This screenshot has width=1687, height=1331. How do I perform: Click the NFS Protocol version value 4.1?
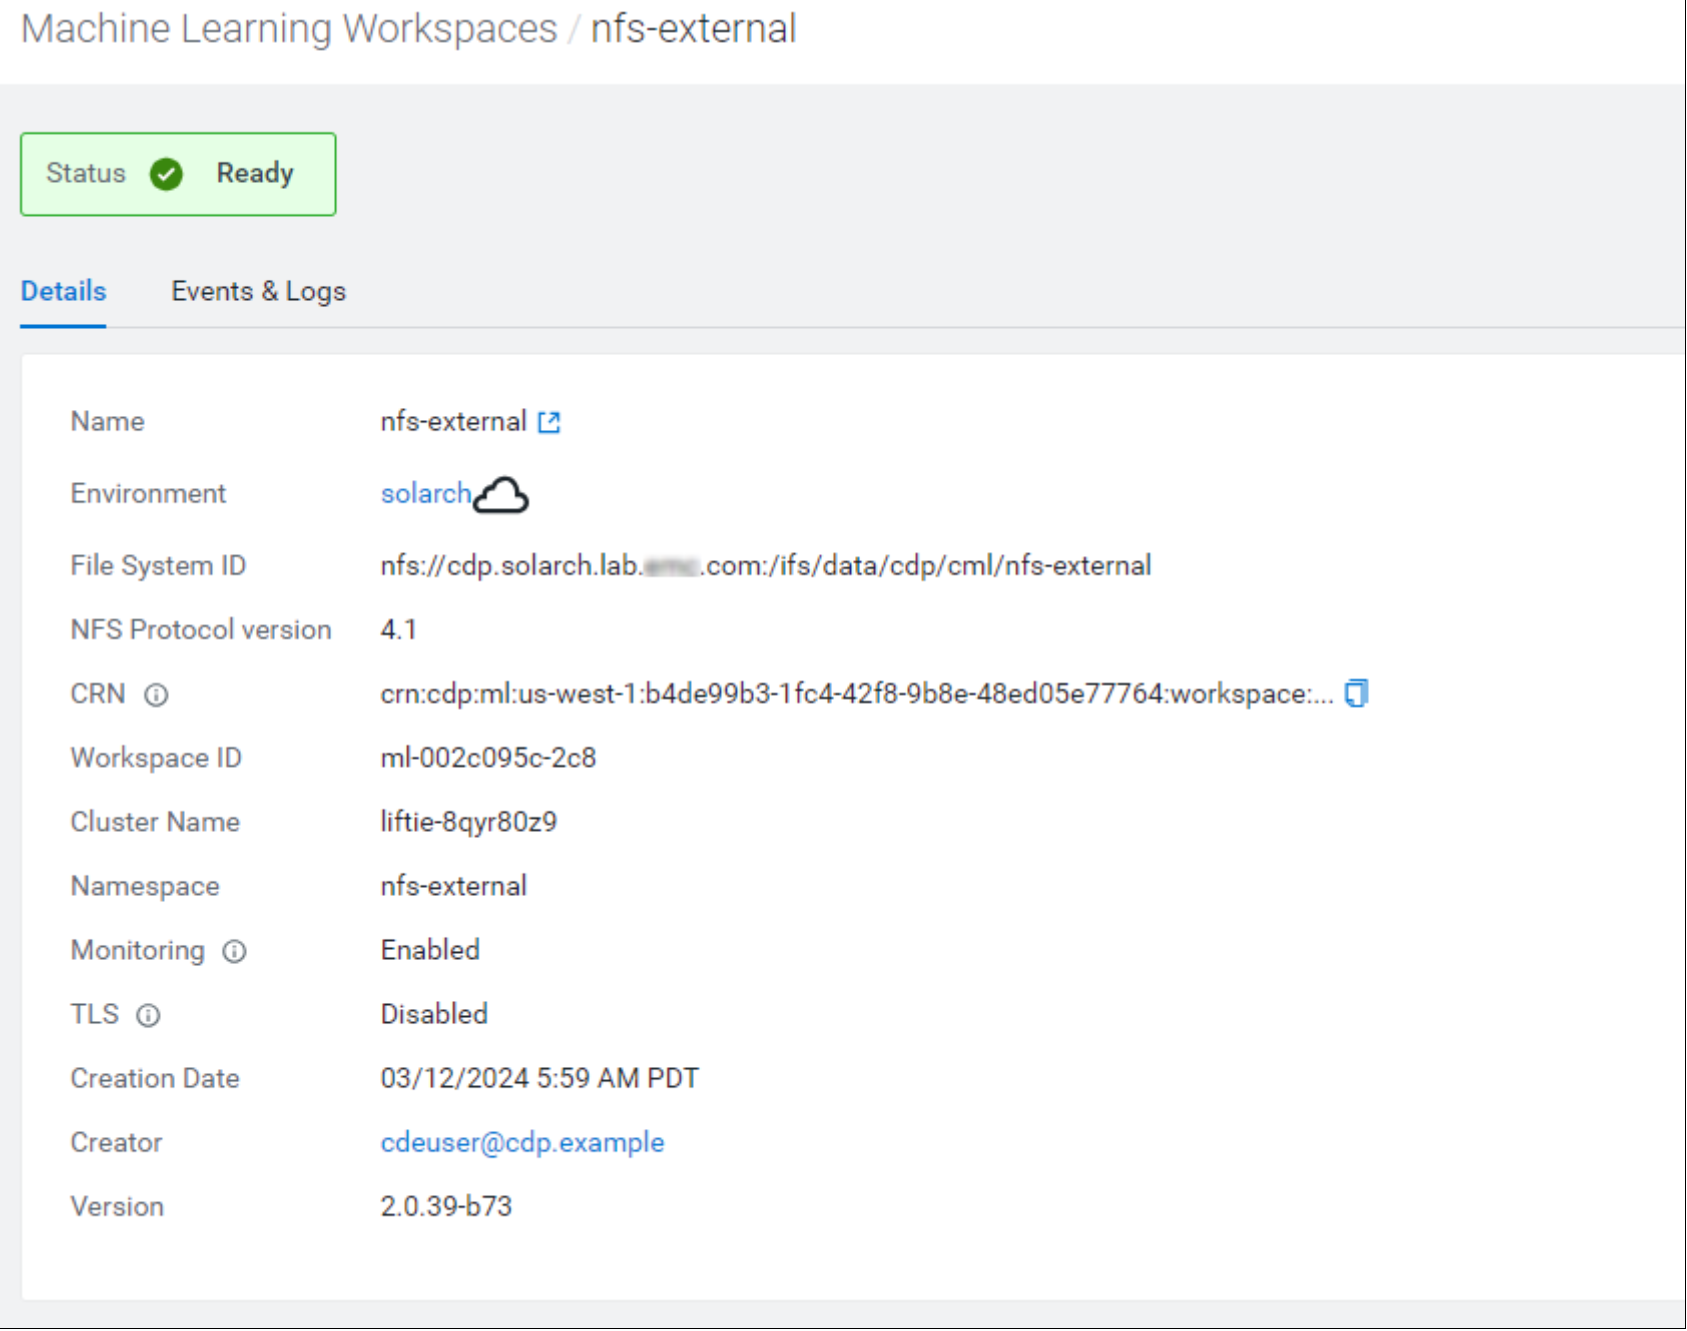point(398,629)
